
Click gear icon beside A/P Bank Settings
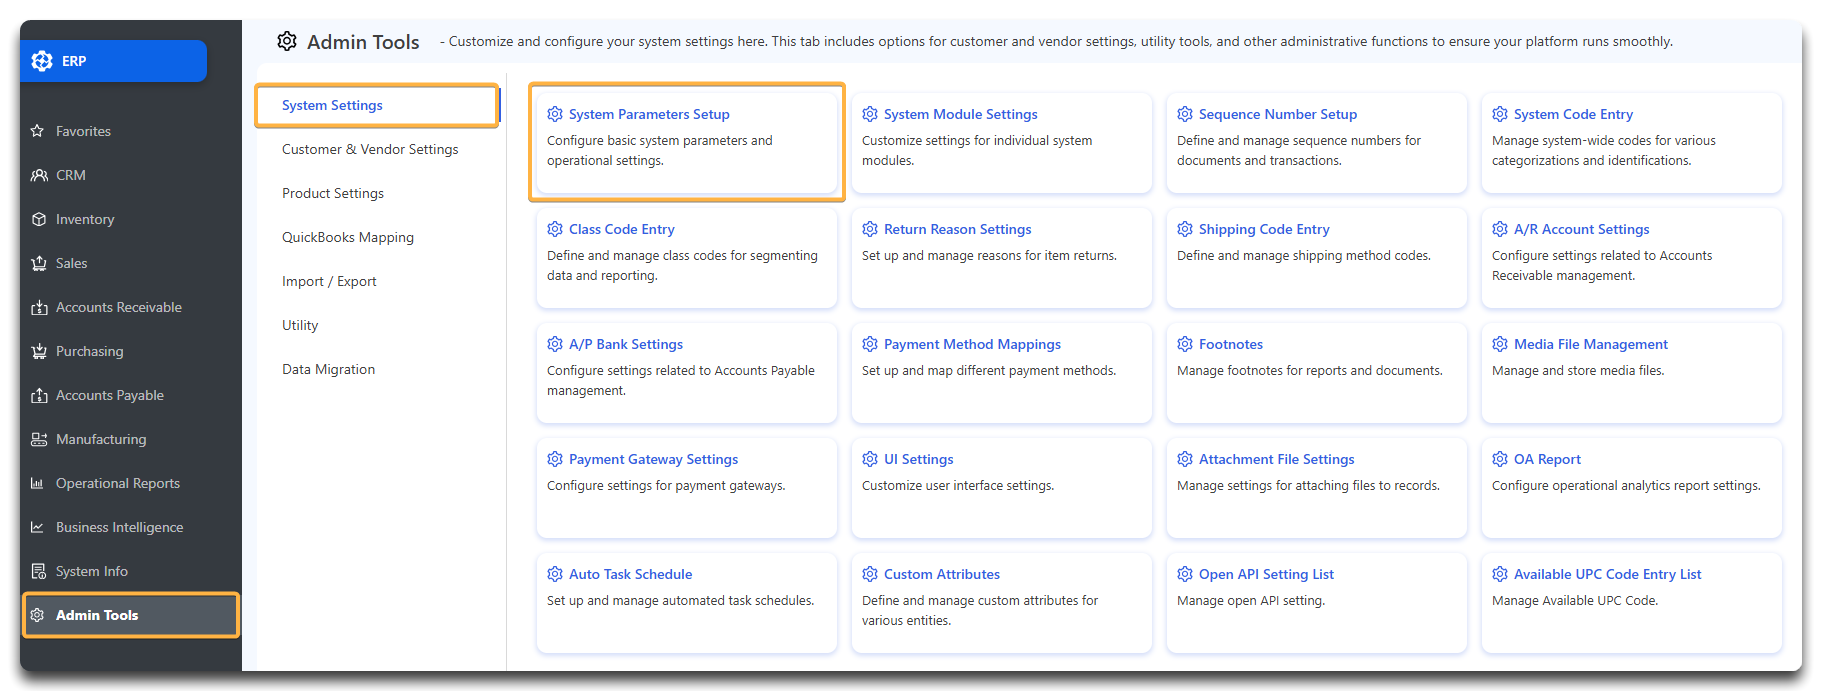[x=555, y=344]
